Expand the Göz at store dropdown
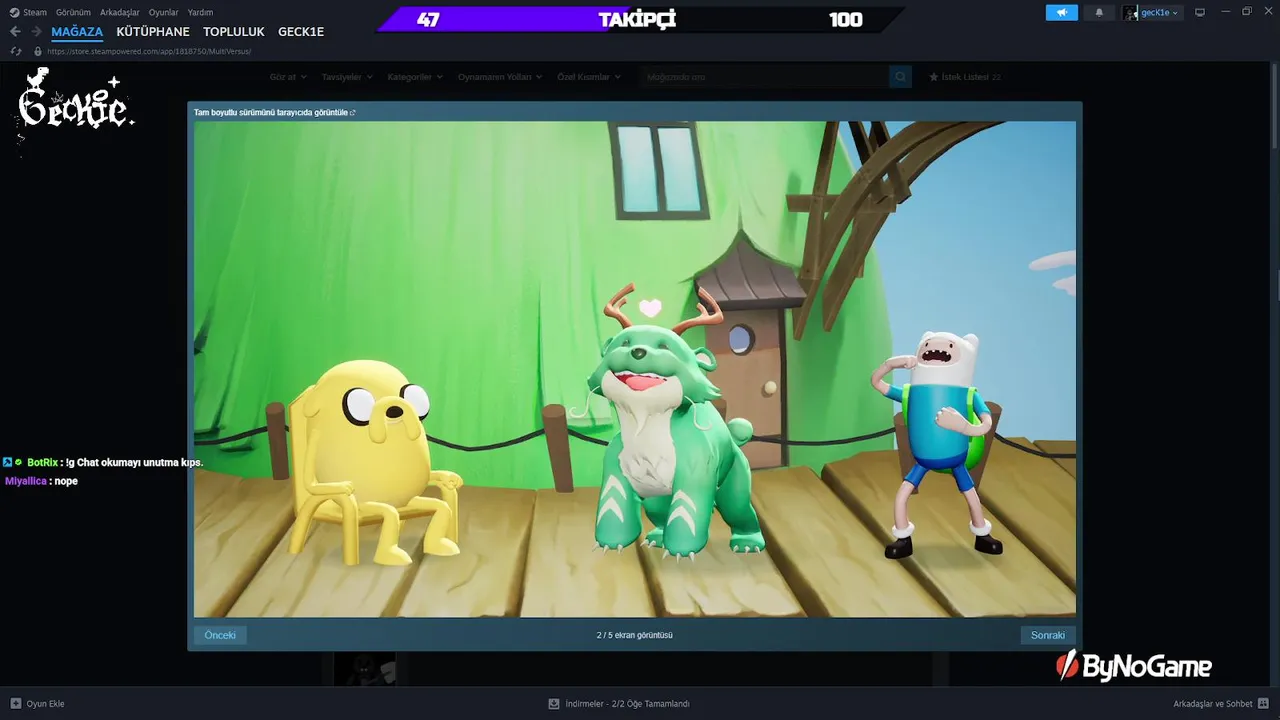 click(287, 77)
